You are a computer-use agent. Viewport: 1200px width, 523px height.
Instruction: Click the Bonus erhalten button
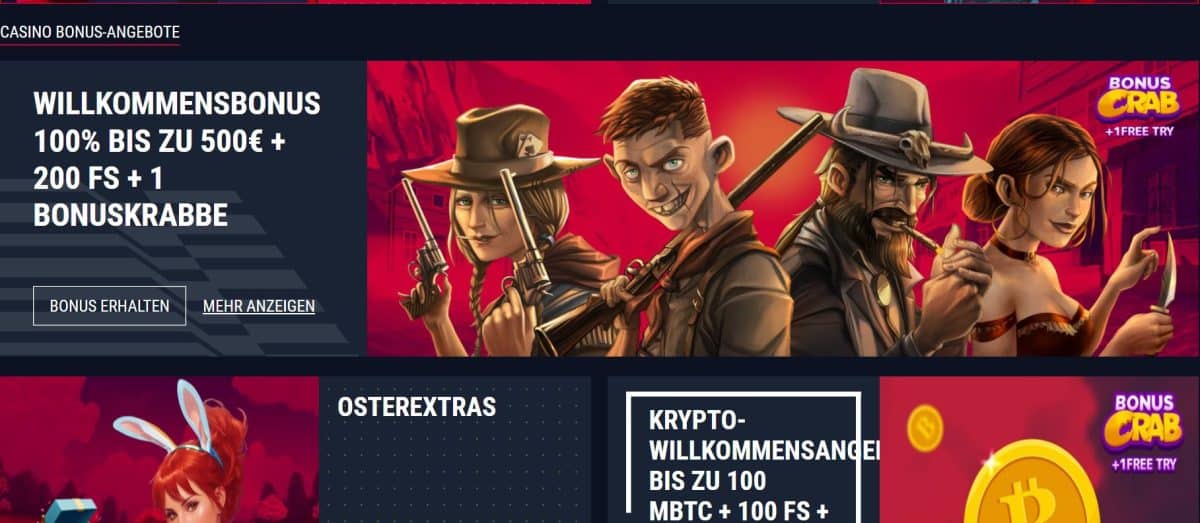point(109,306)
